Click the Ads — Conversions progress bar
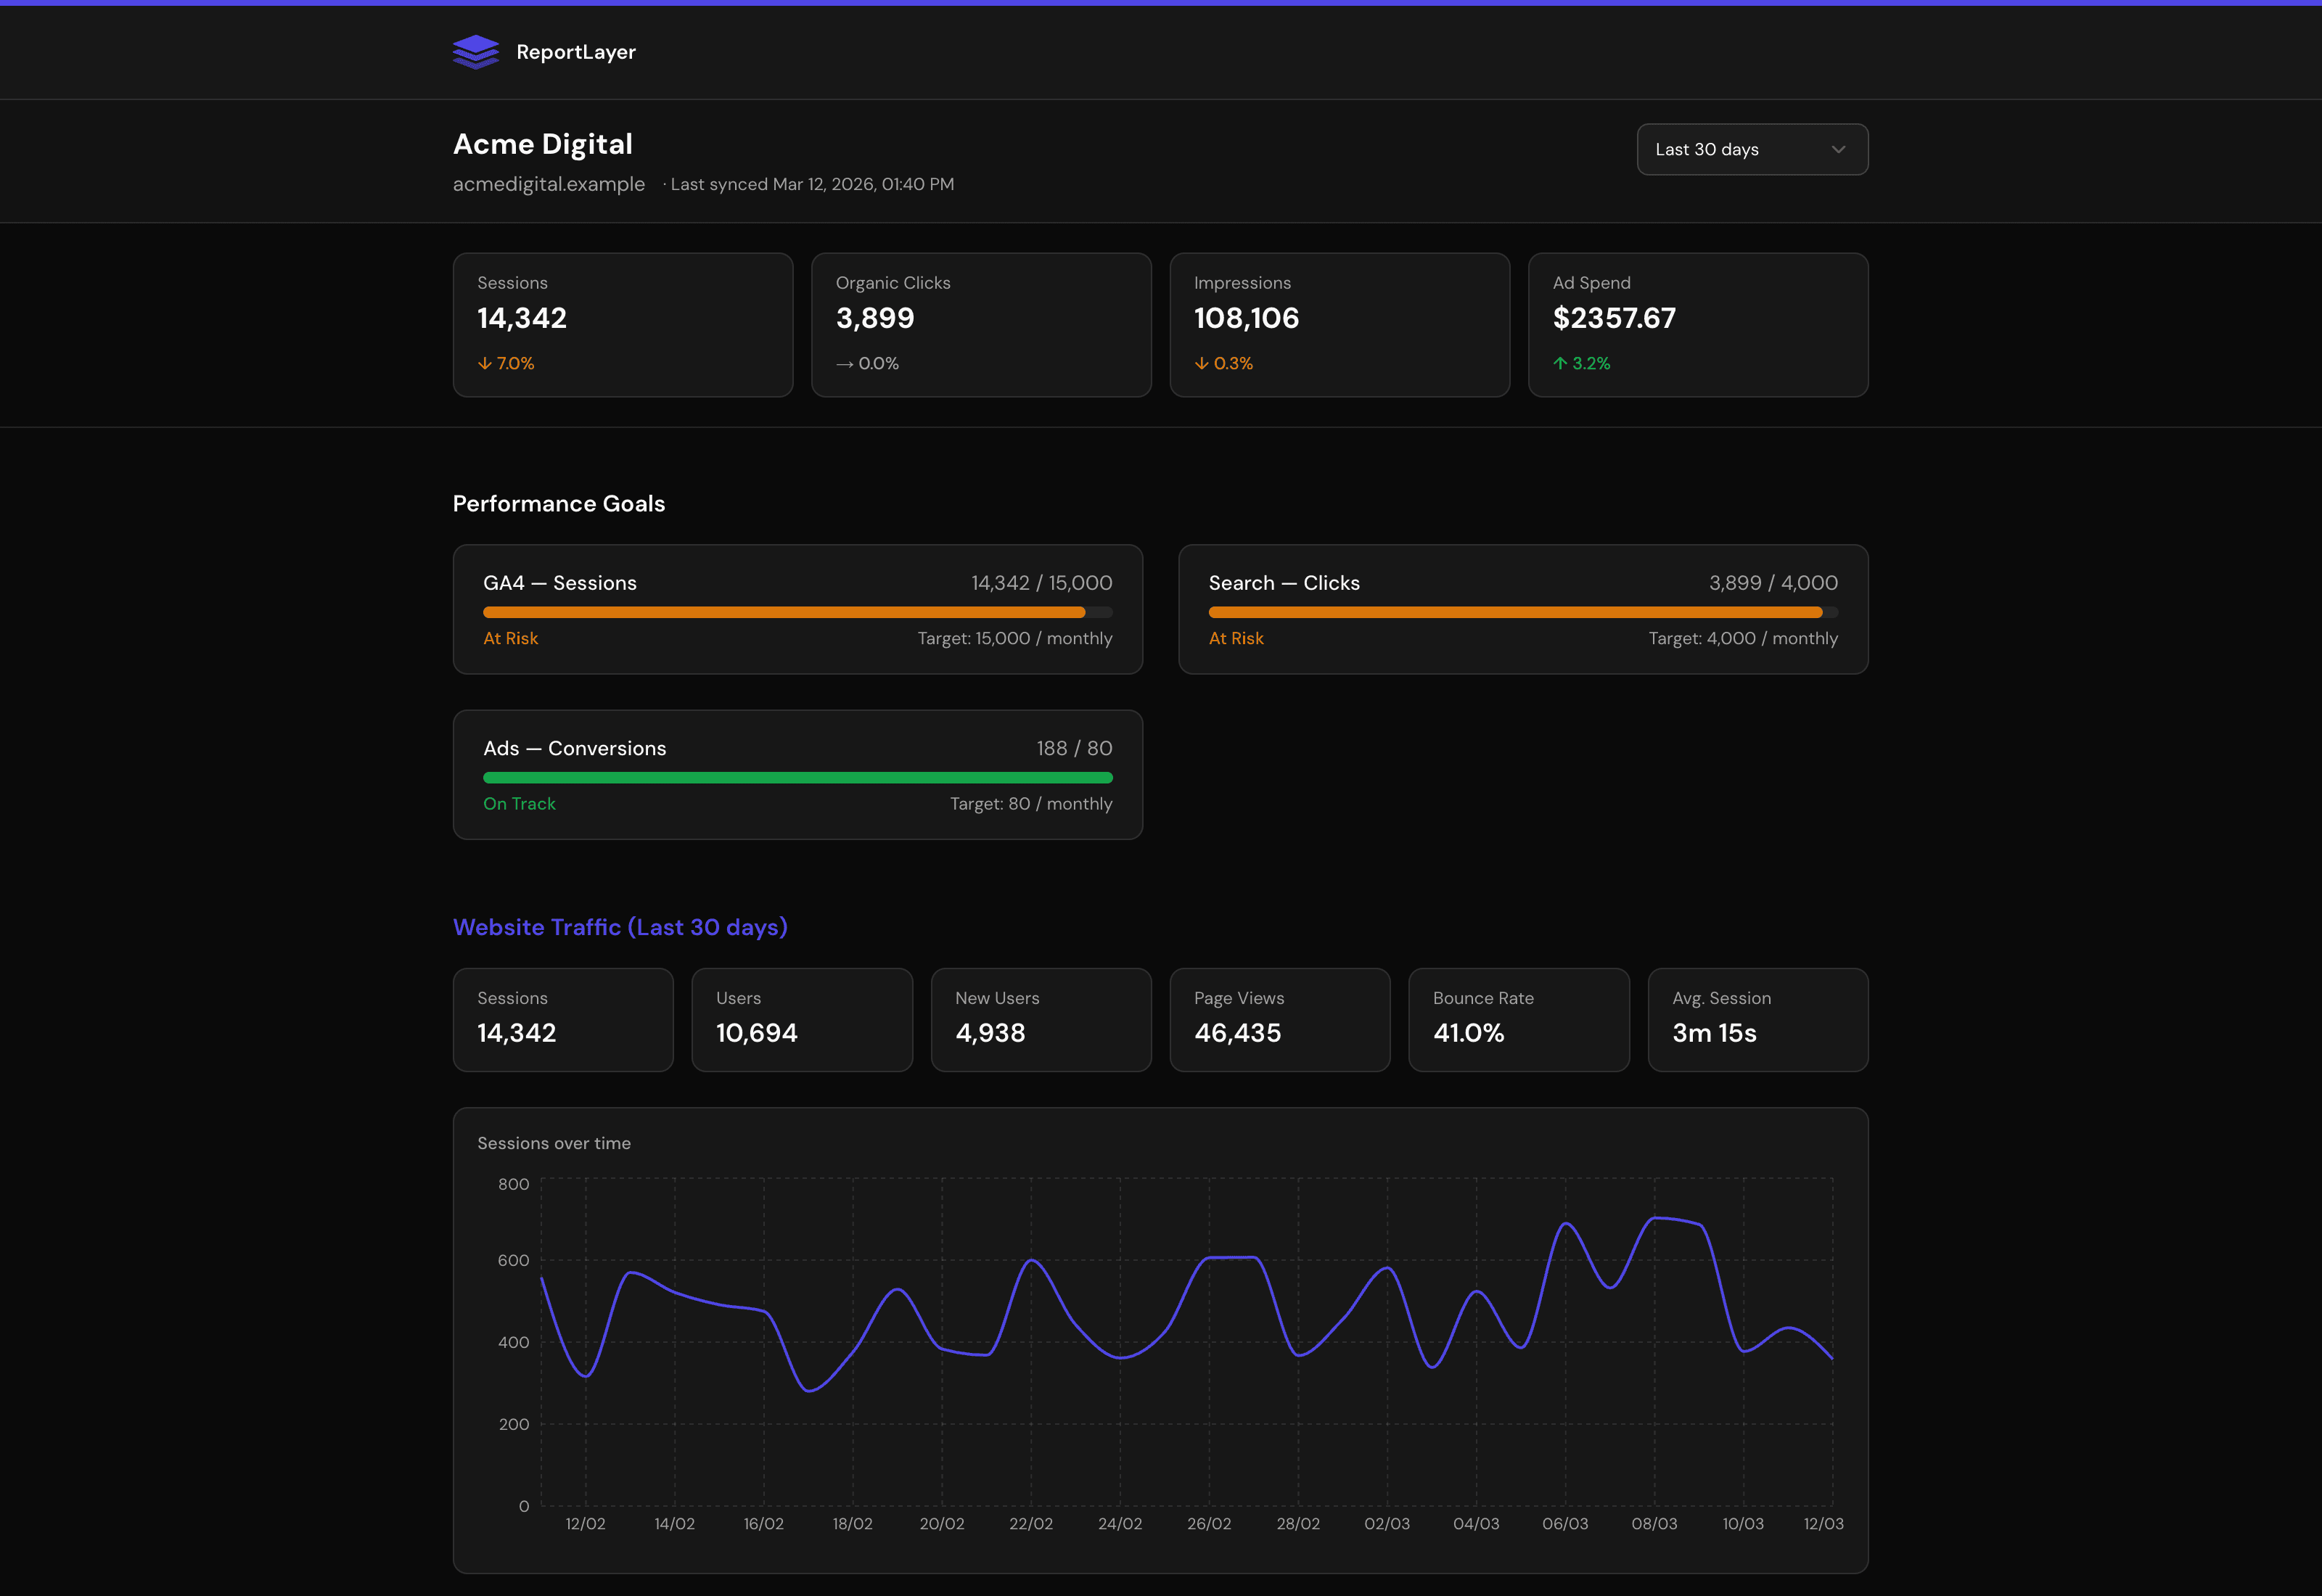2322x1596 pixels. pyautogui.click(x=798, y=777)
